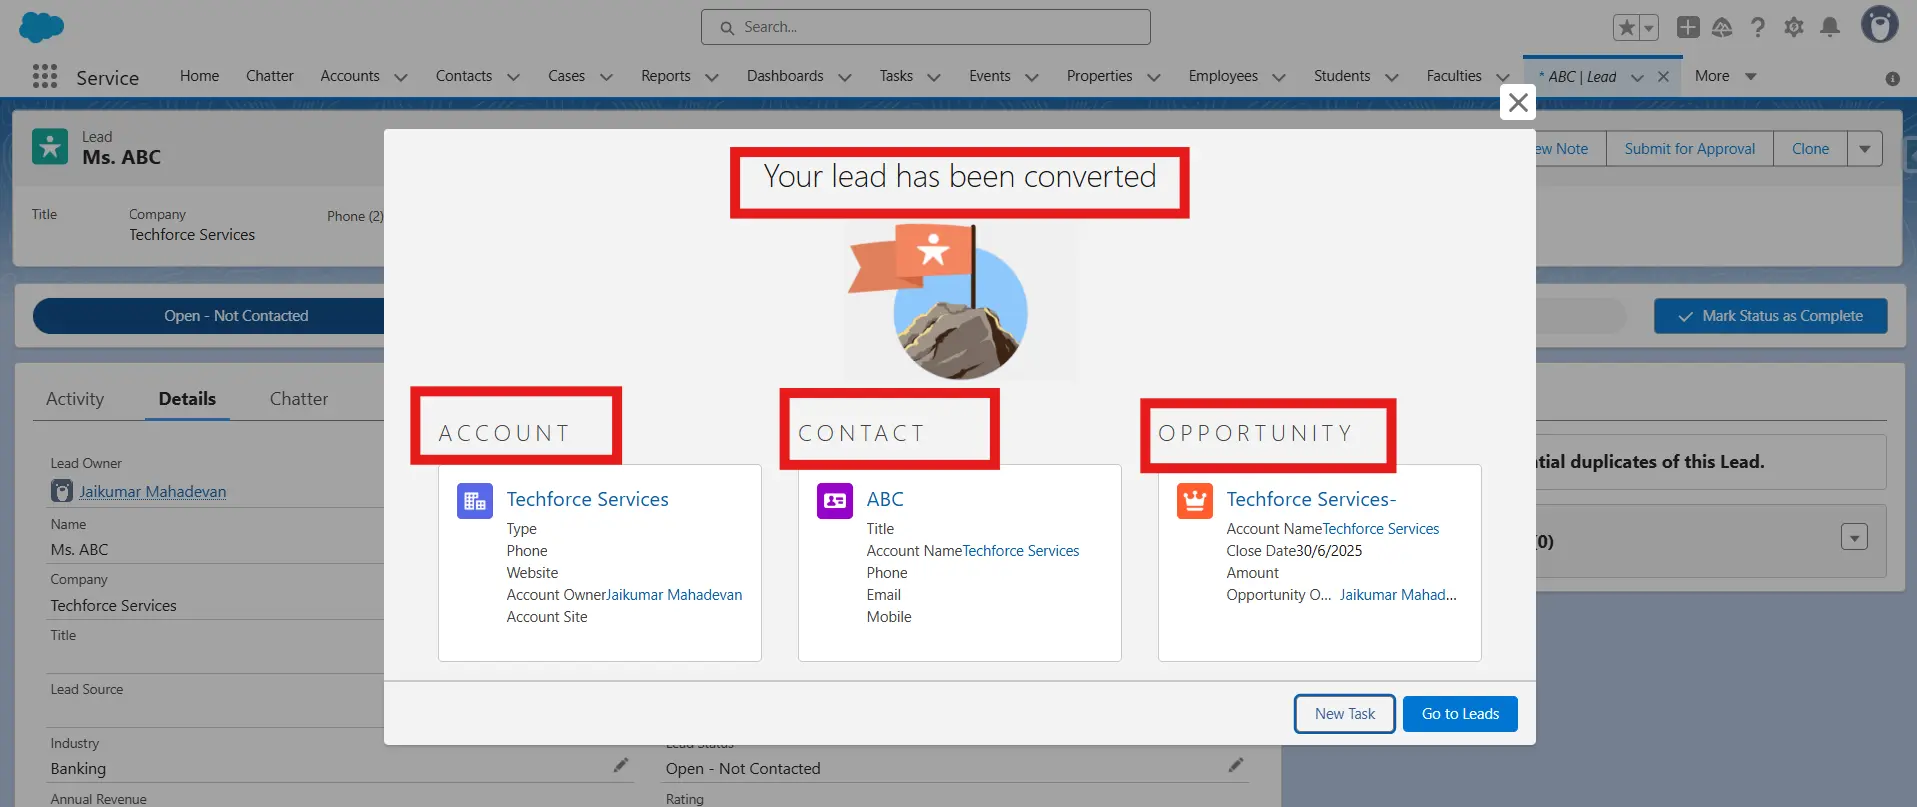Screen dimensions: 1917x807
Task: Edit the Industry field pencil icon
Action: [x=621, y=765]
